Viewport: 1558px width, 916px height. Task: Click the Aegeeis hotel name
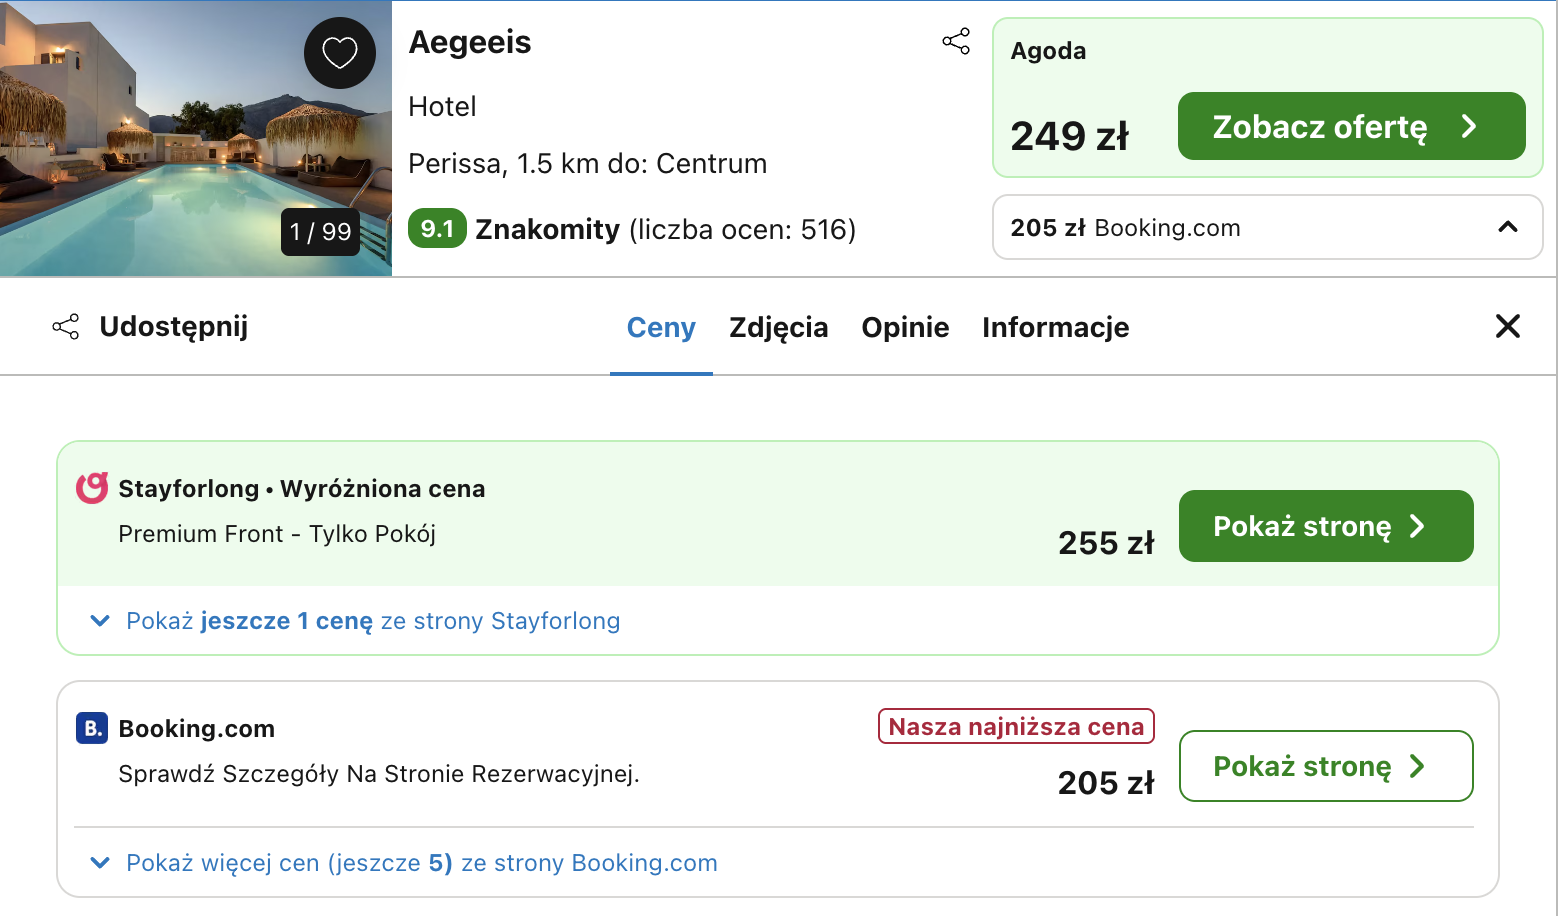click(x=470, y=42)
